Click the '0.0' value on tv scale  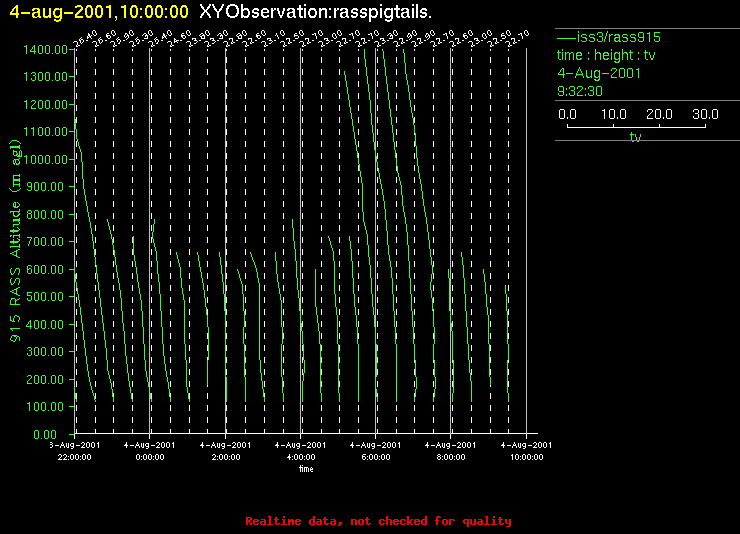coord(567,114)
